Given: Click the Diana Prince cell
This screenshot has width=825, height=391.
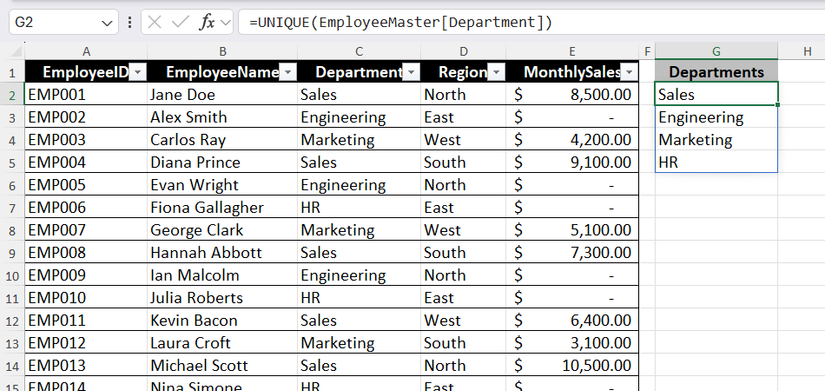Looking at the screenshot, I should (x=223, y=162).
